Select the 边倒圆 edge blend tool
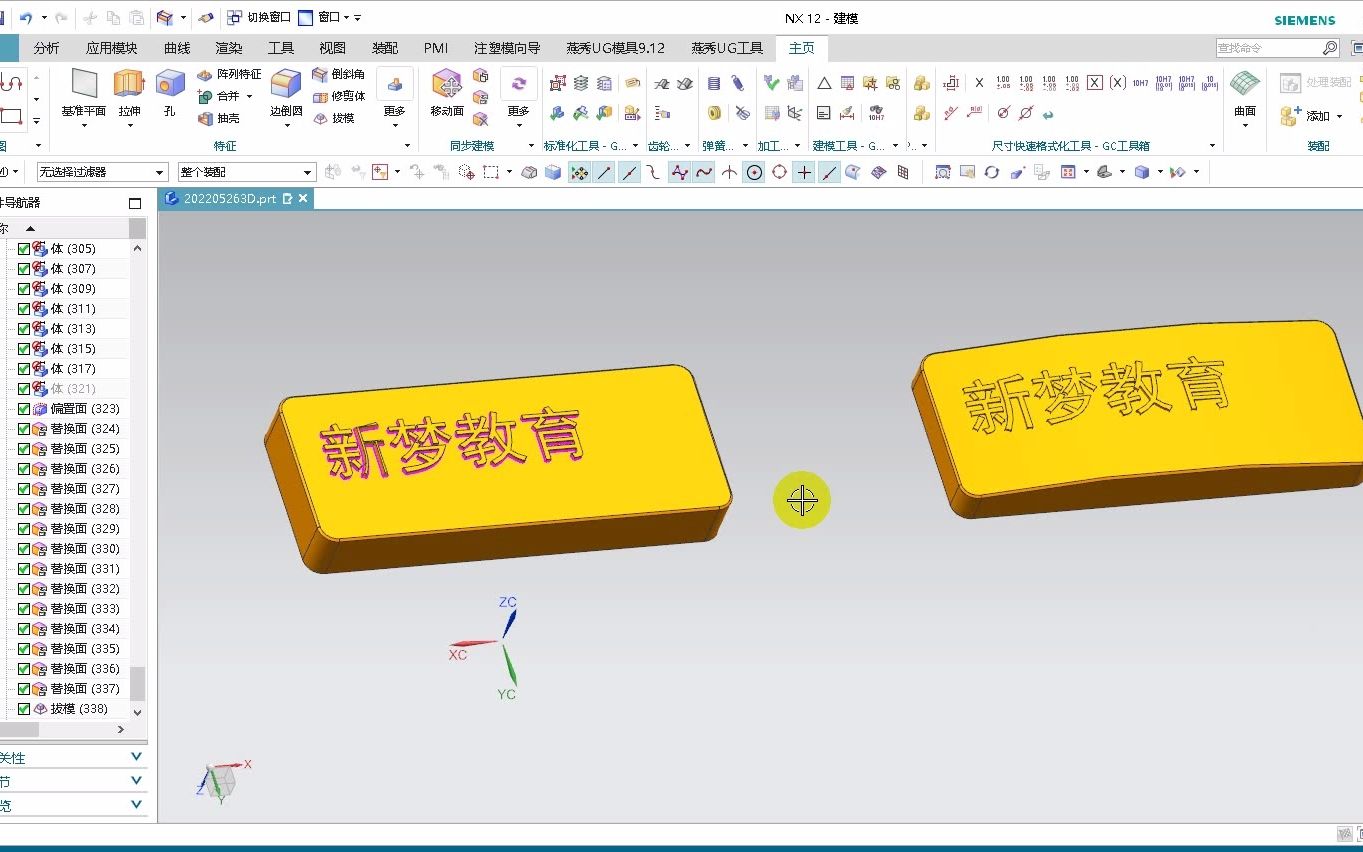The width and height of the screenshot is (1363, 852). 286,92
